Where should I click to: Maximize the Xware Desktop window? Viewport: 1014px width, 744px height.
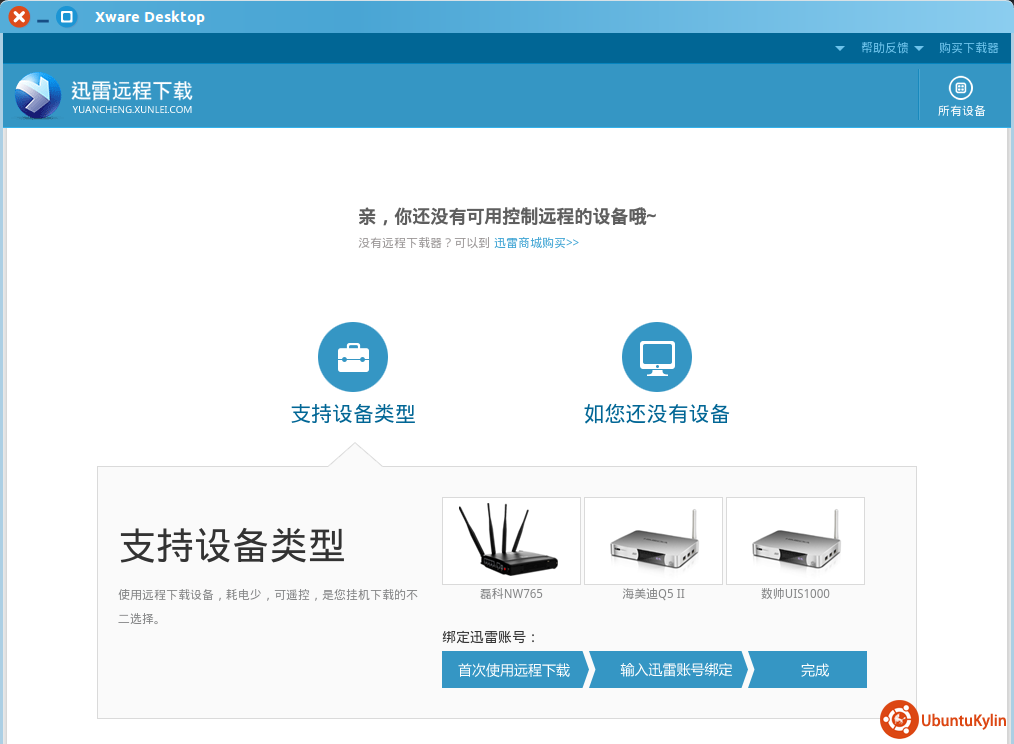67,17
